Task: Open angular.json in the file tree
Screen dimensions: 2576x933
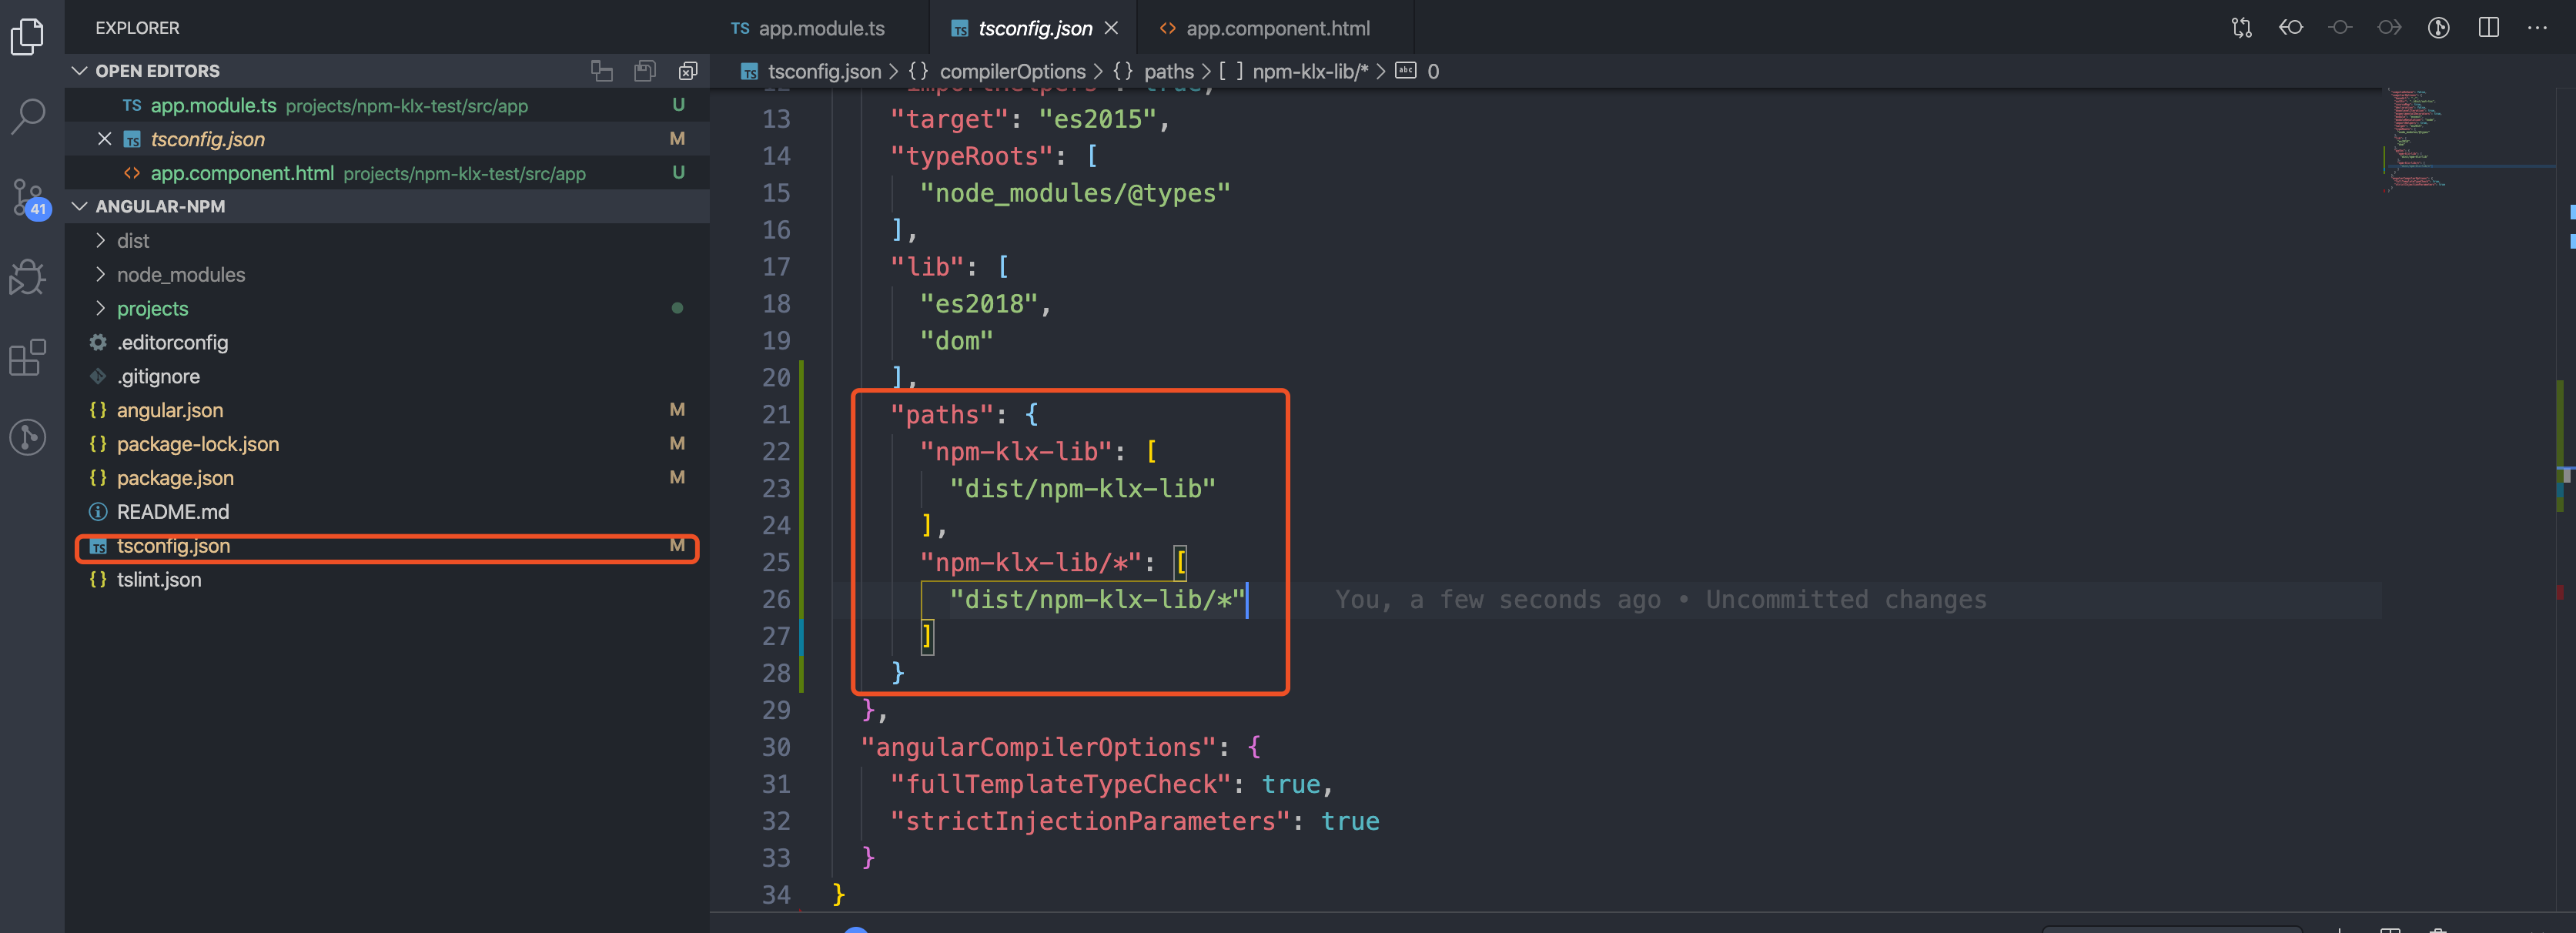Action: (x=386, y=410)
